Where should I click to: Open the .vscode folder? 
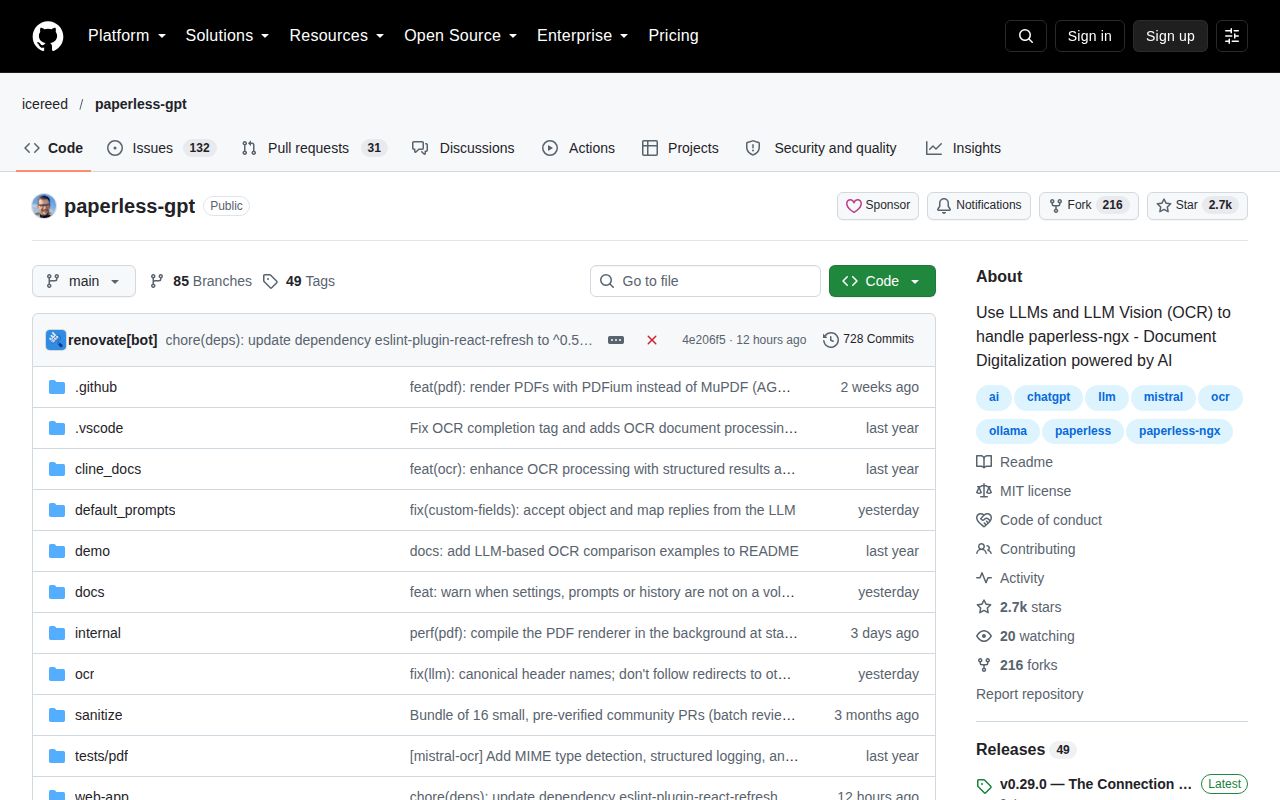click(x=99, y=428)
